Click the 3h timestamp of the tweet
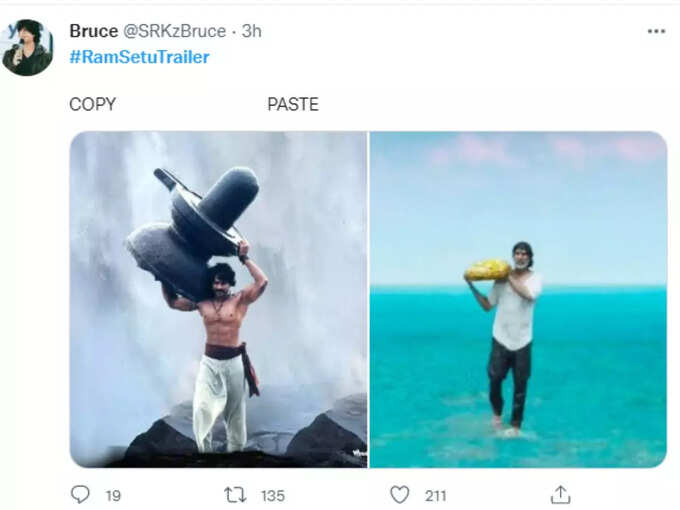 click(252, 31)
